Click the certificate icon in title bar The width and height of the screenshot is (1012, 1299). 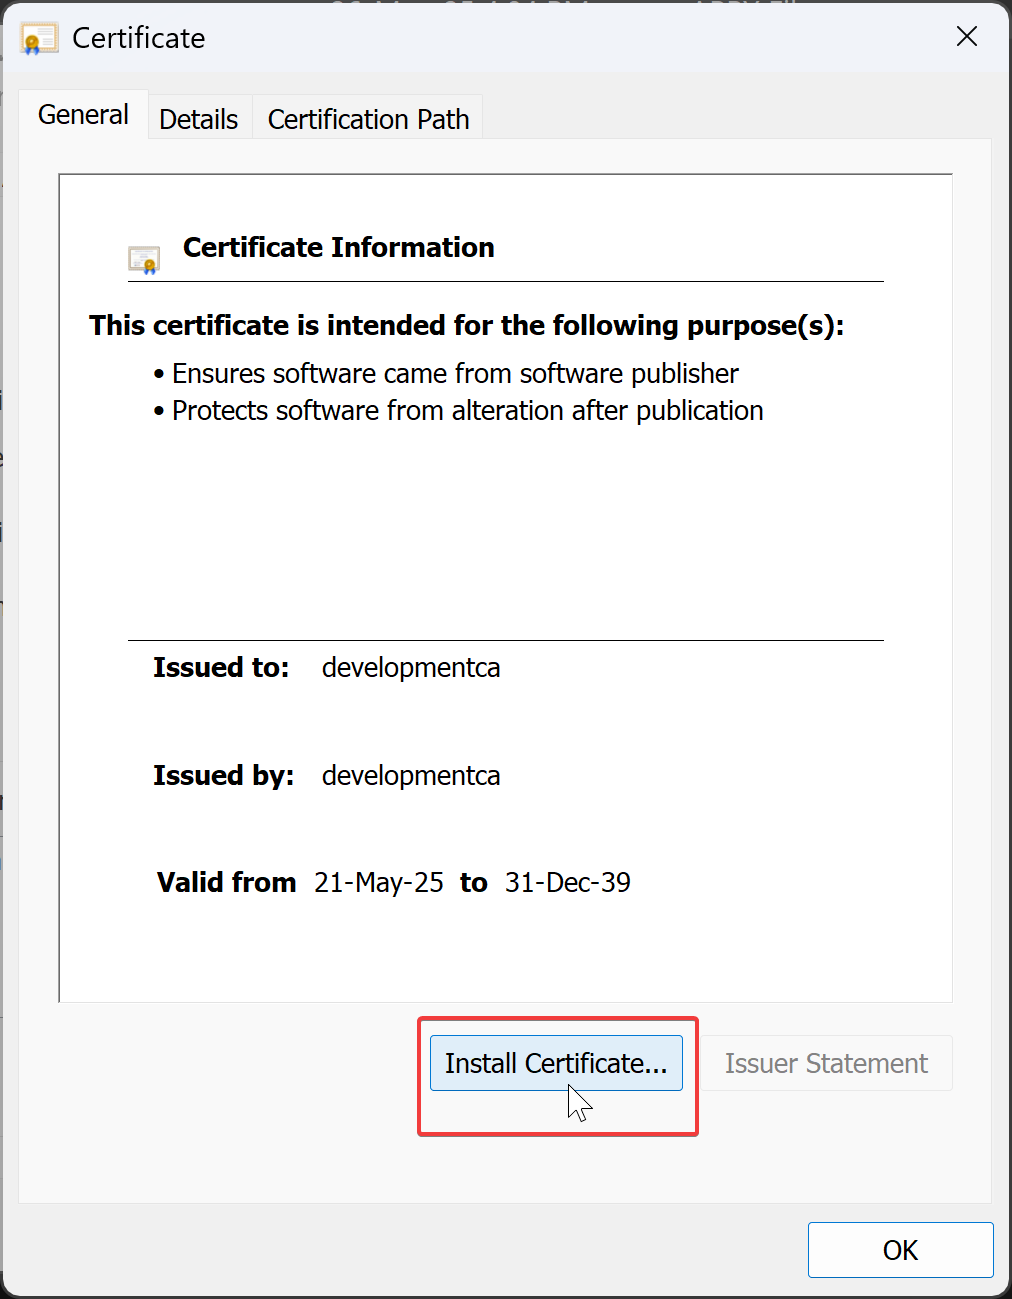(x=38, y=38)
